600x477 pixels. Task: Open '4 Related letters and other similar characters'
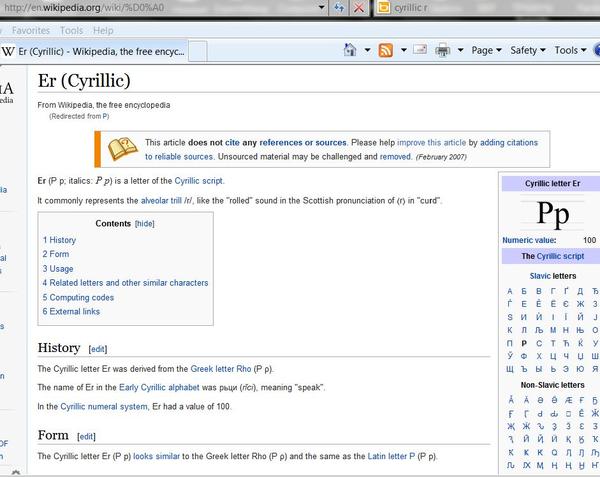coord(125,283)
